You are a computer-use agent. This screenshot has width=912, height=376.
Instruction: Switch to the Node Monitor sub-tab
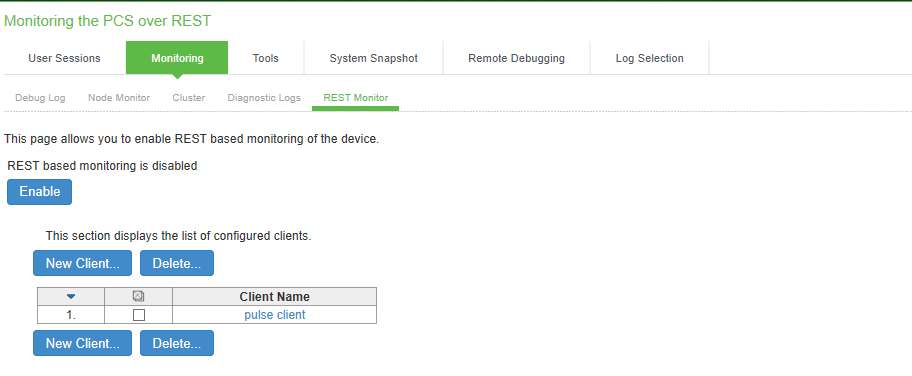tap(119, 98)
